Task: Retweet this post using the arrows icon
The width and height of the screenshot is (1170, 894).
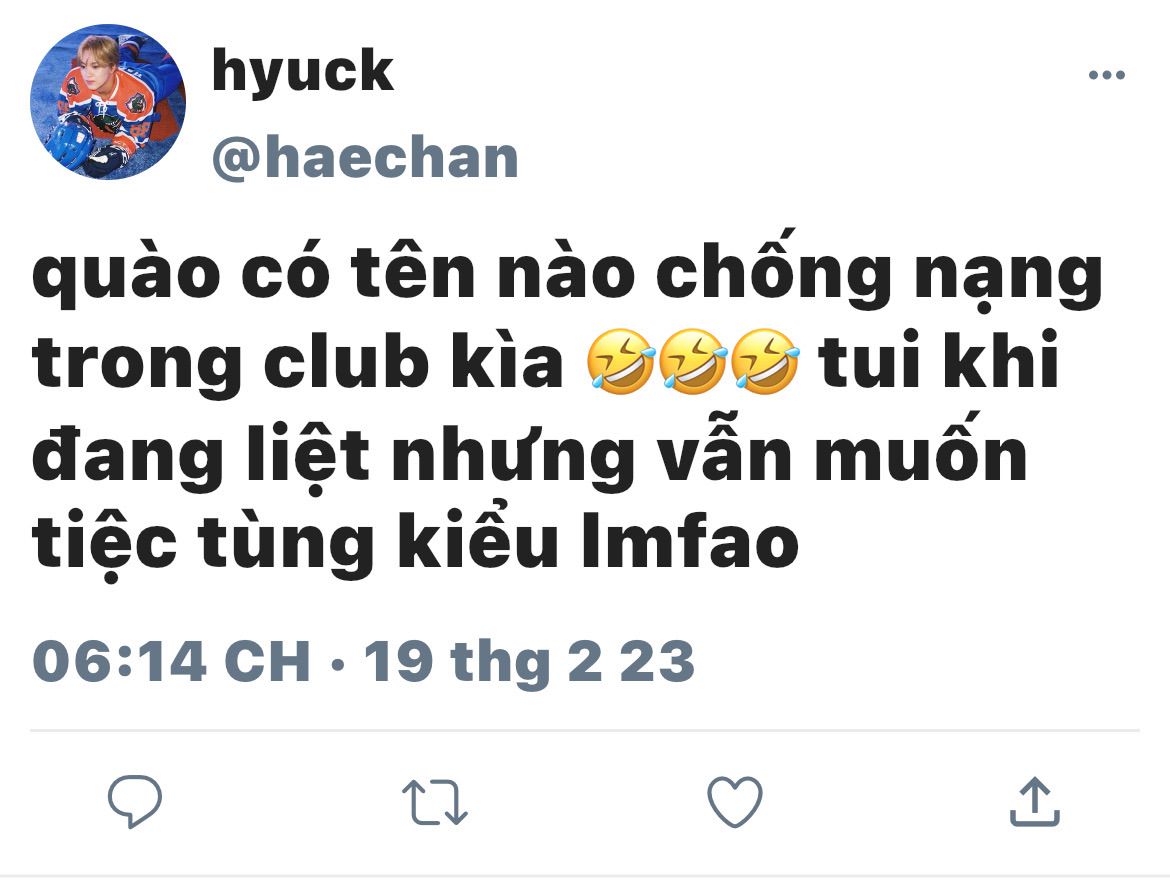Action: click(x=435, y=802)
